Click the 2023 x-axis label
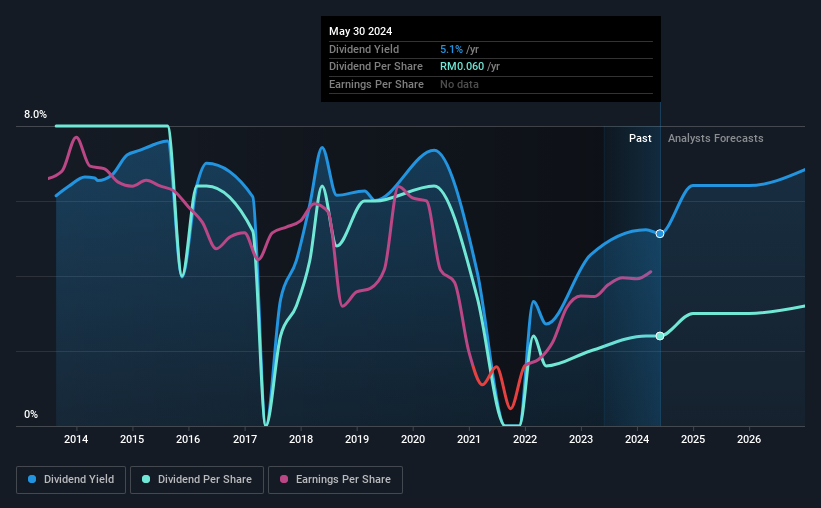821x508 pixels. (581, 439)
